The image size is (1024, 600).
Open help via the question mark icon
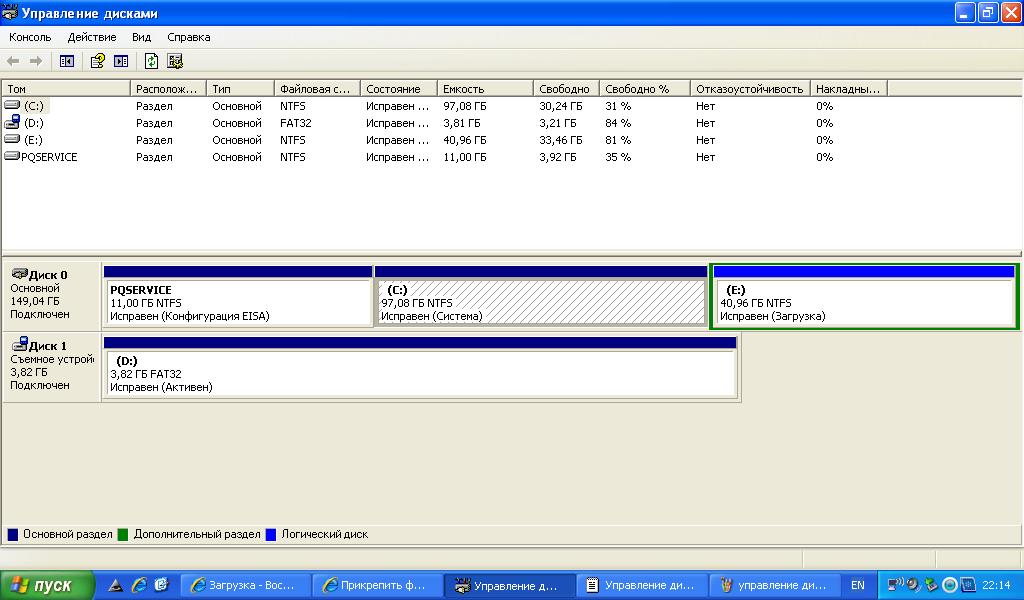tap(97, 61)
